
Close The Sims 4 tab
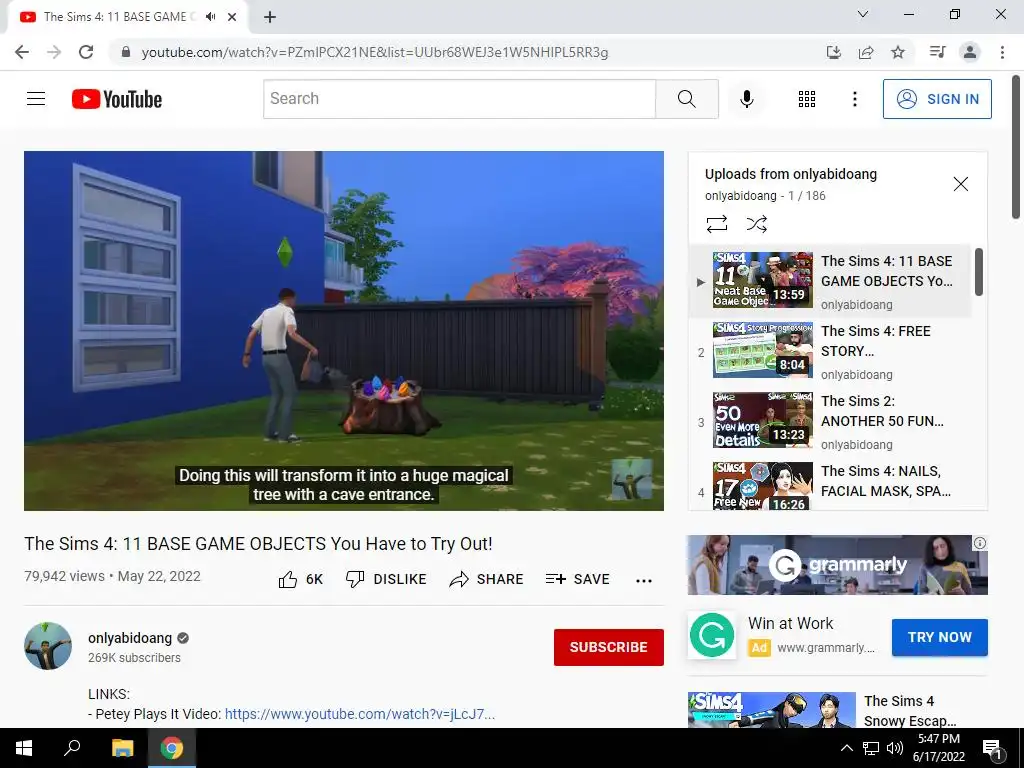(x=232, y=17)
